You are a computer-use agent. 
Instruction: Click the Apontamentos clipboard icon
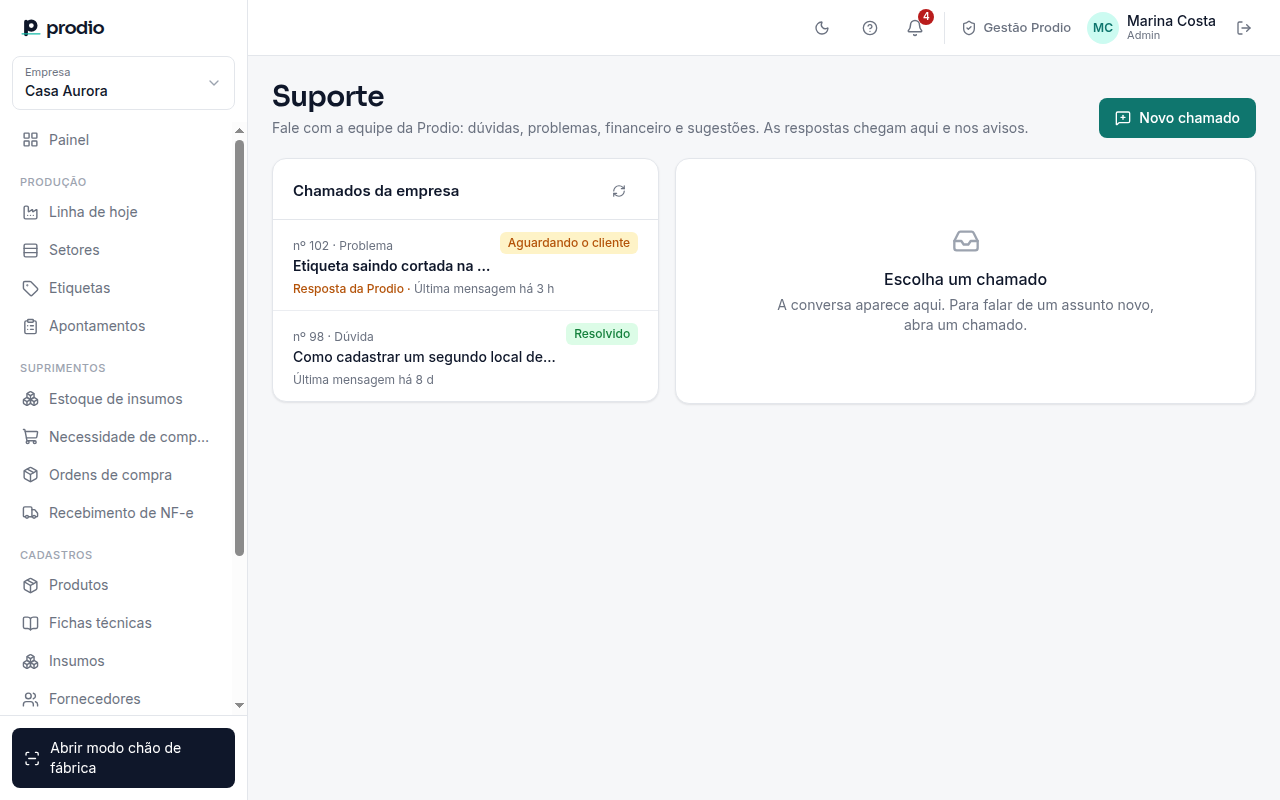click(31, 326)
